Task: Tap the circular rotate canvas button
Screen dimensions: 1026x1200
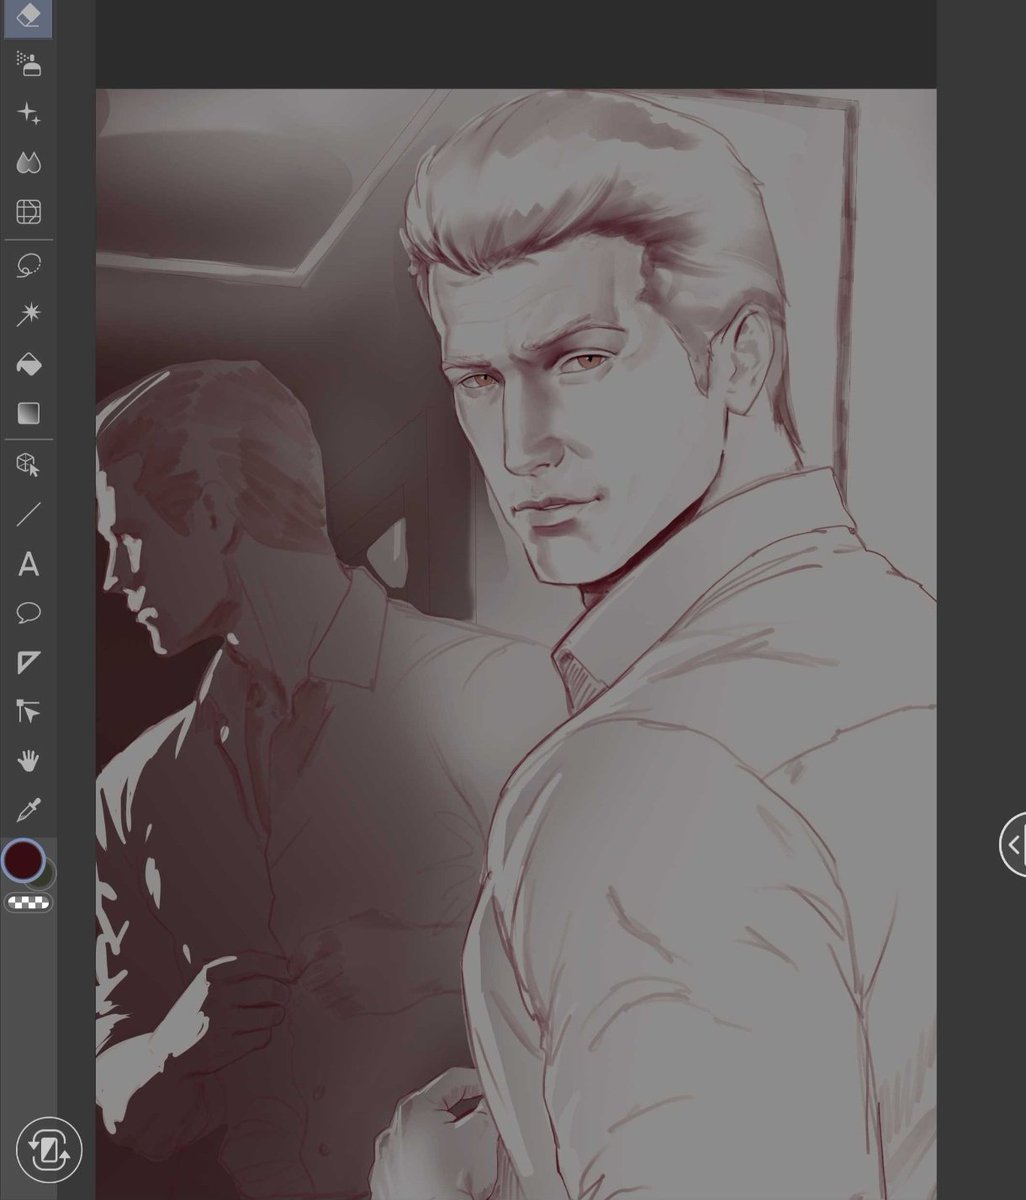Action: point(48,1148)
